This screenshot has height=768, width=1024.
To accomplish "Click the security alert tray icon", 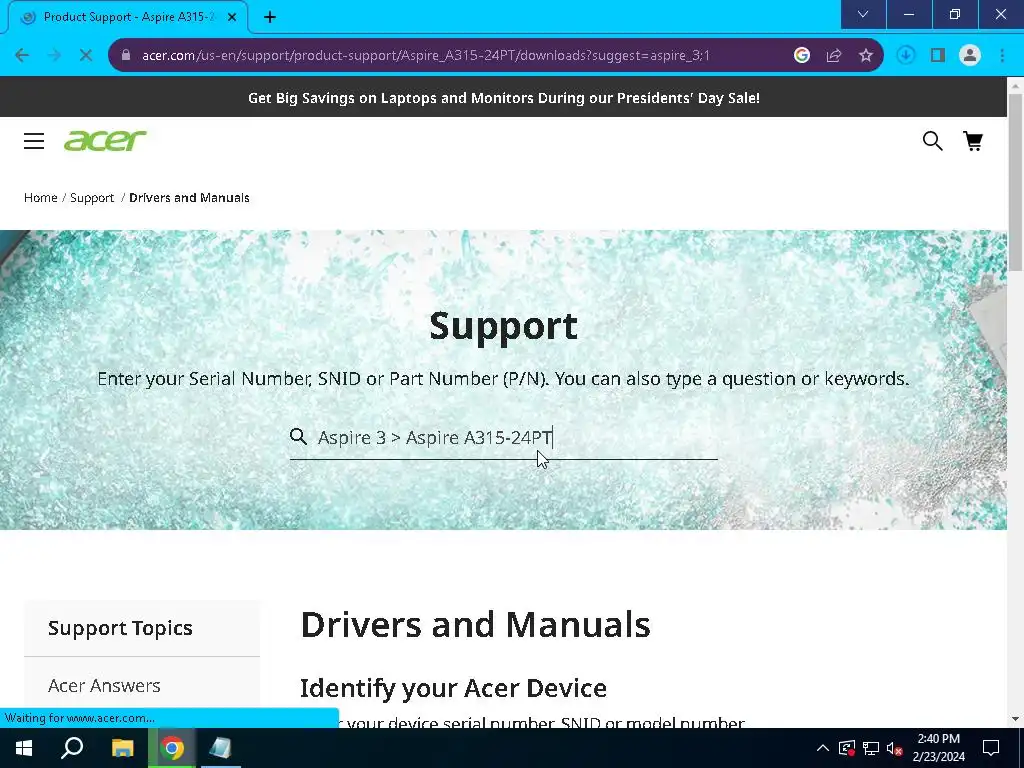I will click(847, 748).
